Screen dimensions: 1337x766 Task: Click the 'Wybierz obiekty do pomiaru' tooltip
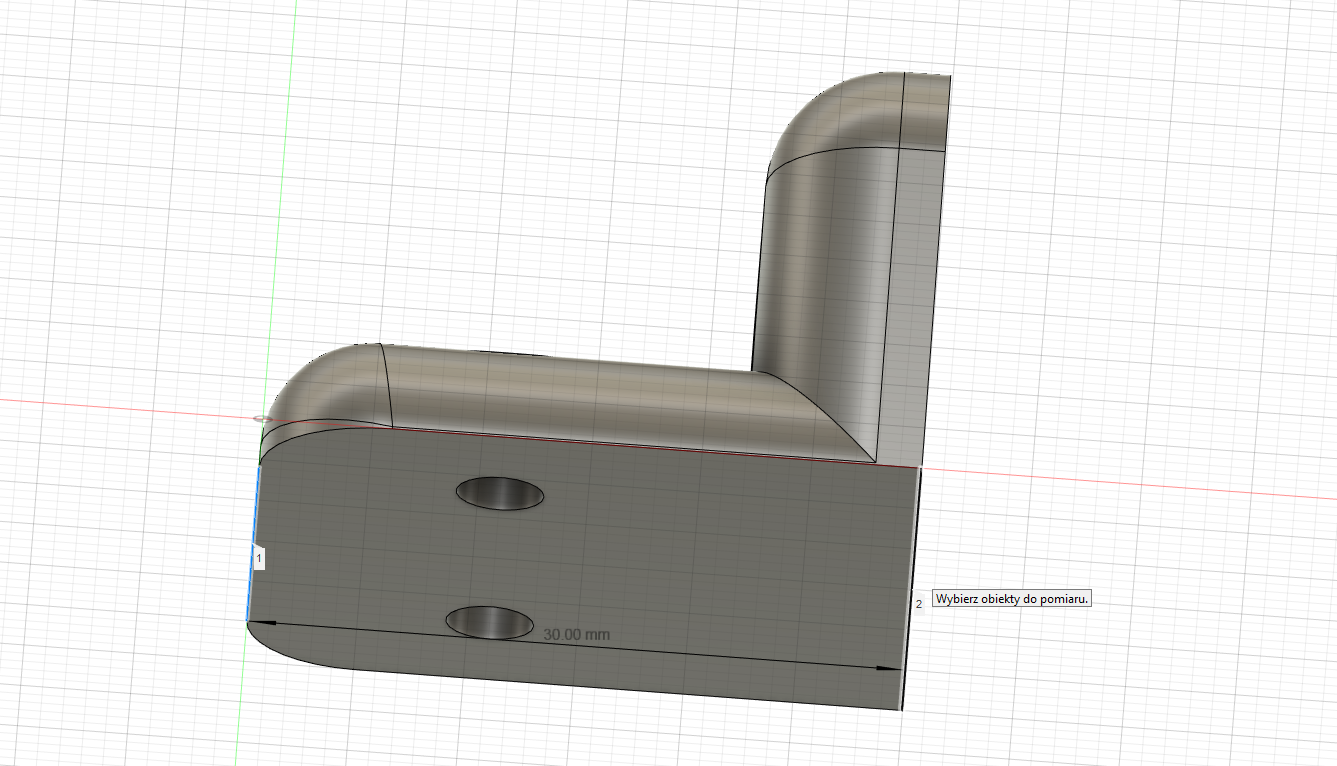(x=1011, y=599)
